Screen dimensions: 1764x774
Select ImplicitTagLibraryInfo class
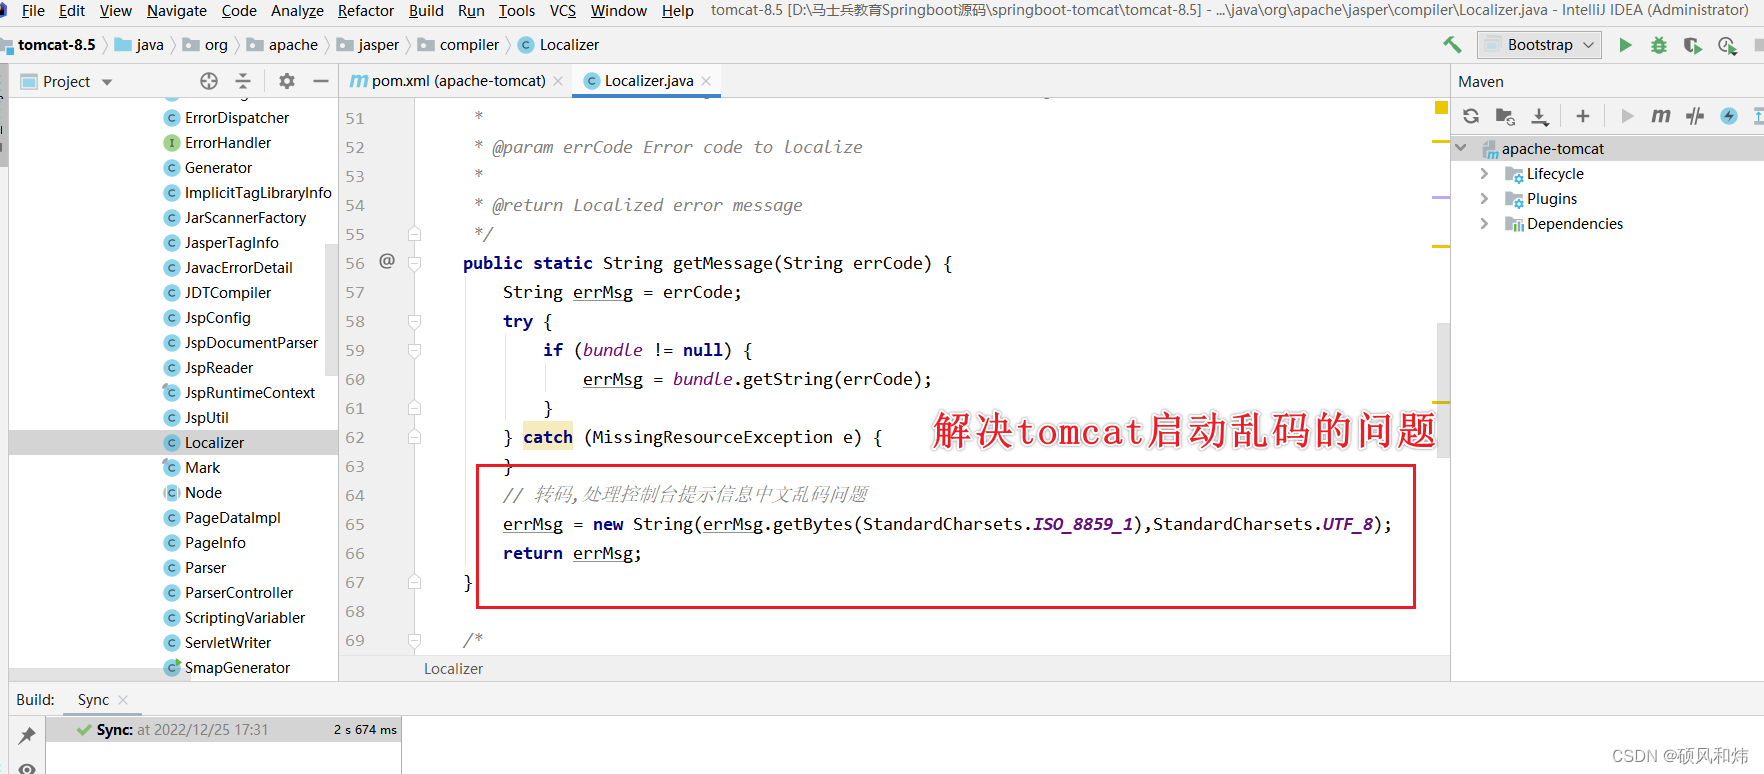click(258, 193)
